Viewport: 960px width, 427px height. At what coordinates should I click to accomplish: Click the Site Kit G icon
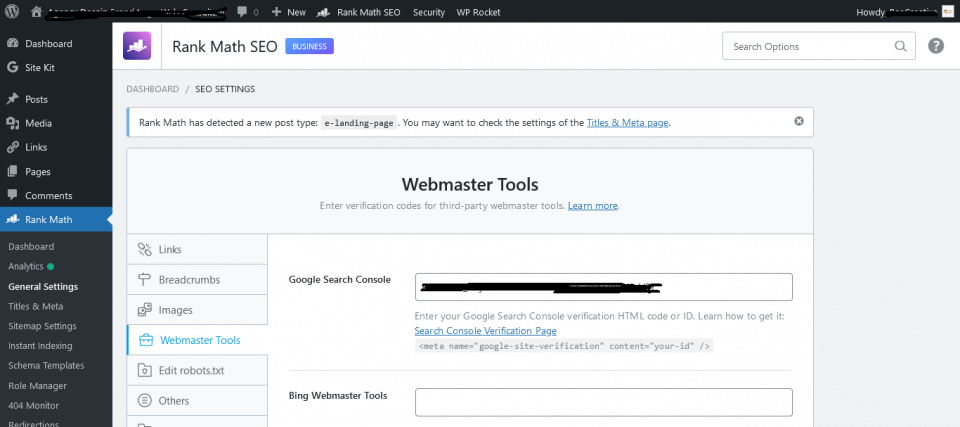[12, 67]
